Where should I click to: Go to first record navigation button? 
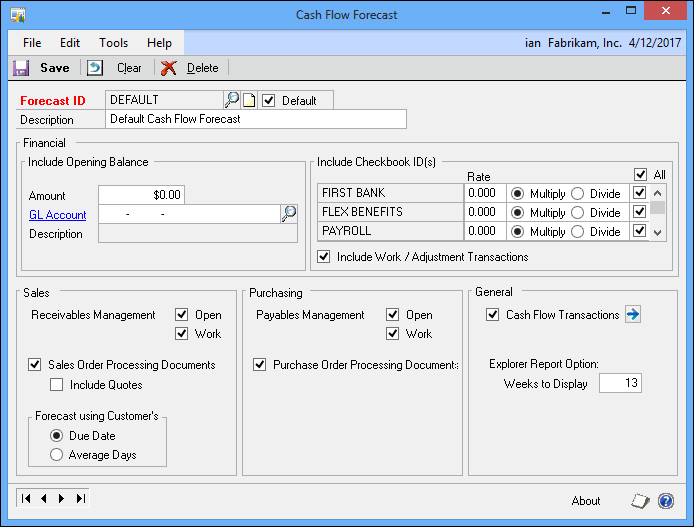[26, 499]
